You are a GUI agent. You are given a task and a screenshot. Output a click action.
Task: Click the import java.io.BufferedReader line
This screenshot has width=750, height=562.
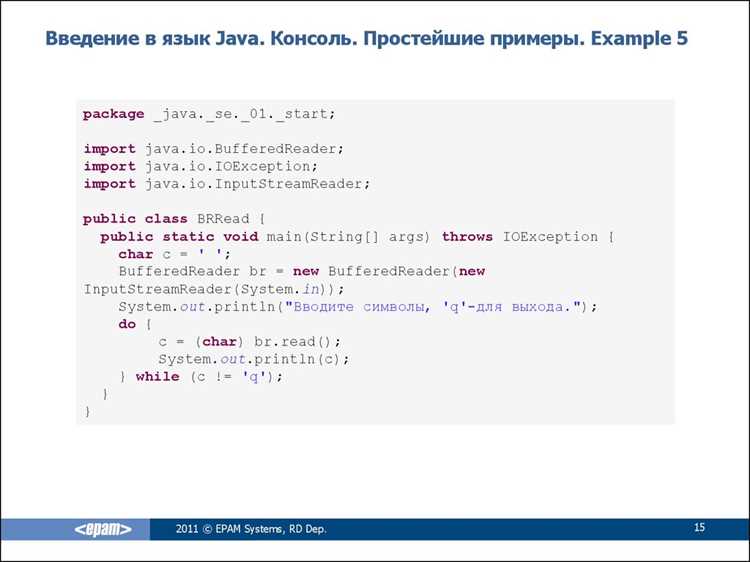point(214,149)
